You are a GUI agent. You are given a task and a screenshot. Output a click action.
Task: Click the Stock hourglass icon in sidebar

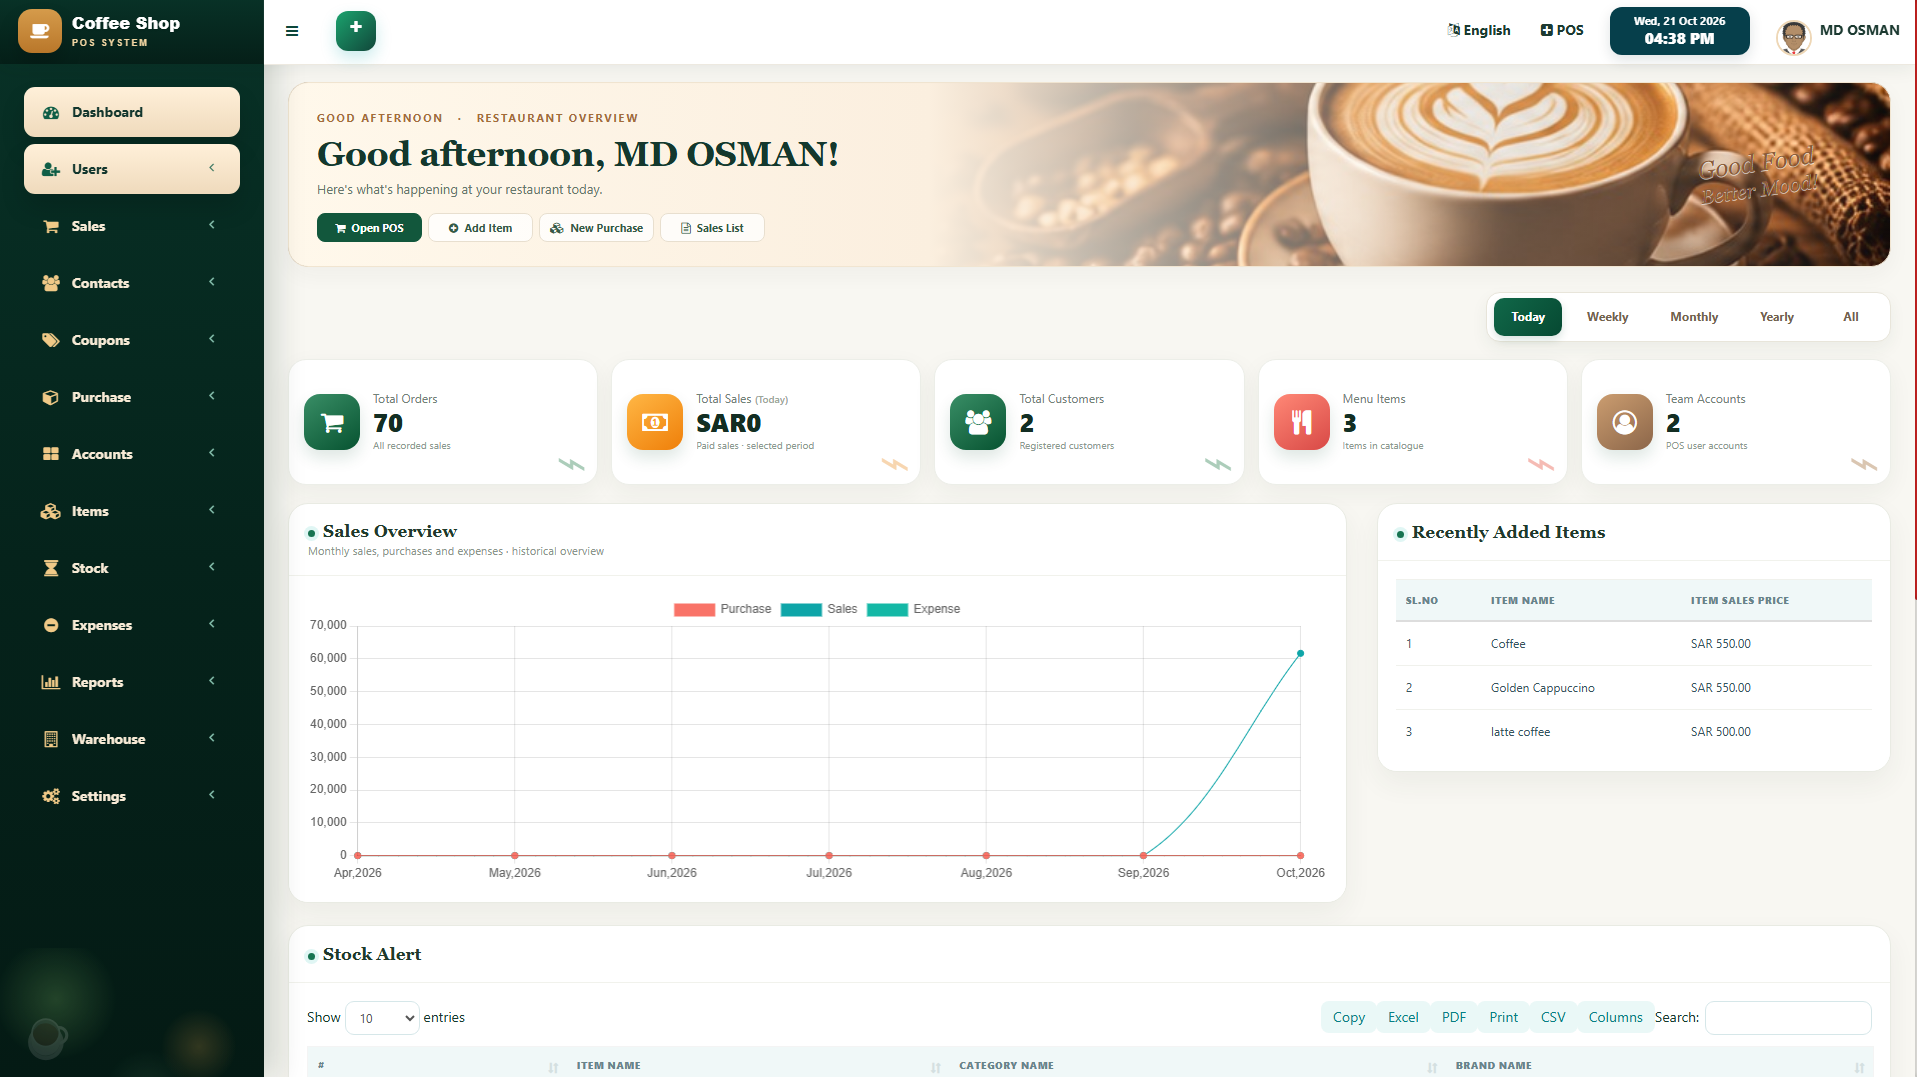(51, 568)
